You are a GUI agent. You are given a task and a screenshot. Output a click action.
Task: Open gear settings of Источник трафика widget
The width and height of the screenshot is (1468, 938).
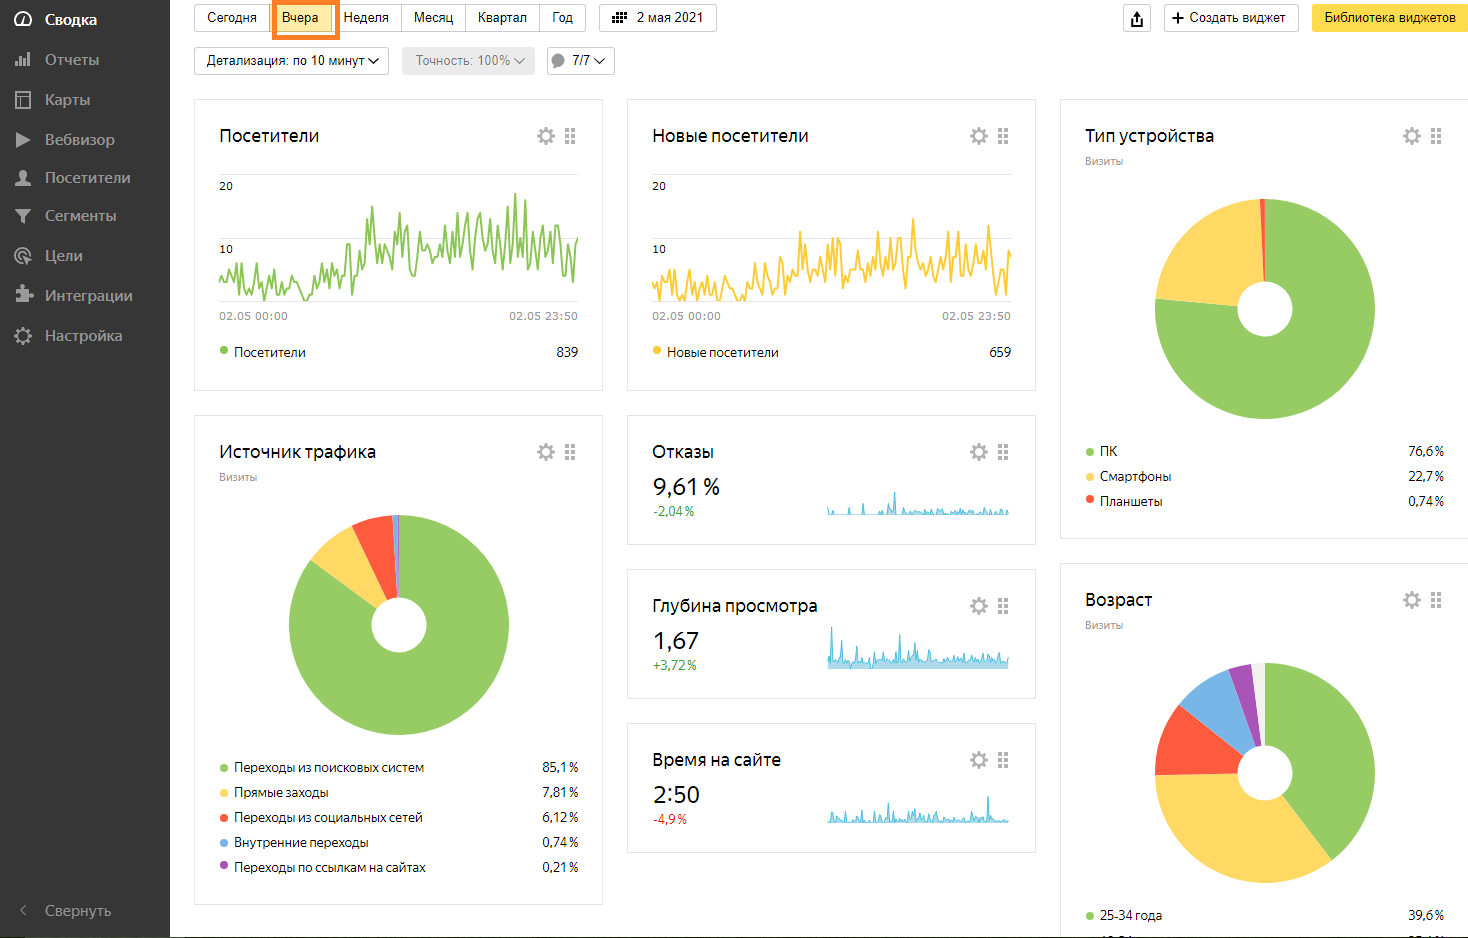[x=545, y=452]
